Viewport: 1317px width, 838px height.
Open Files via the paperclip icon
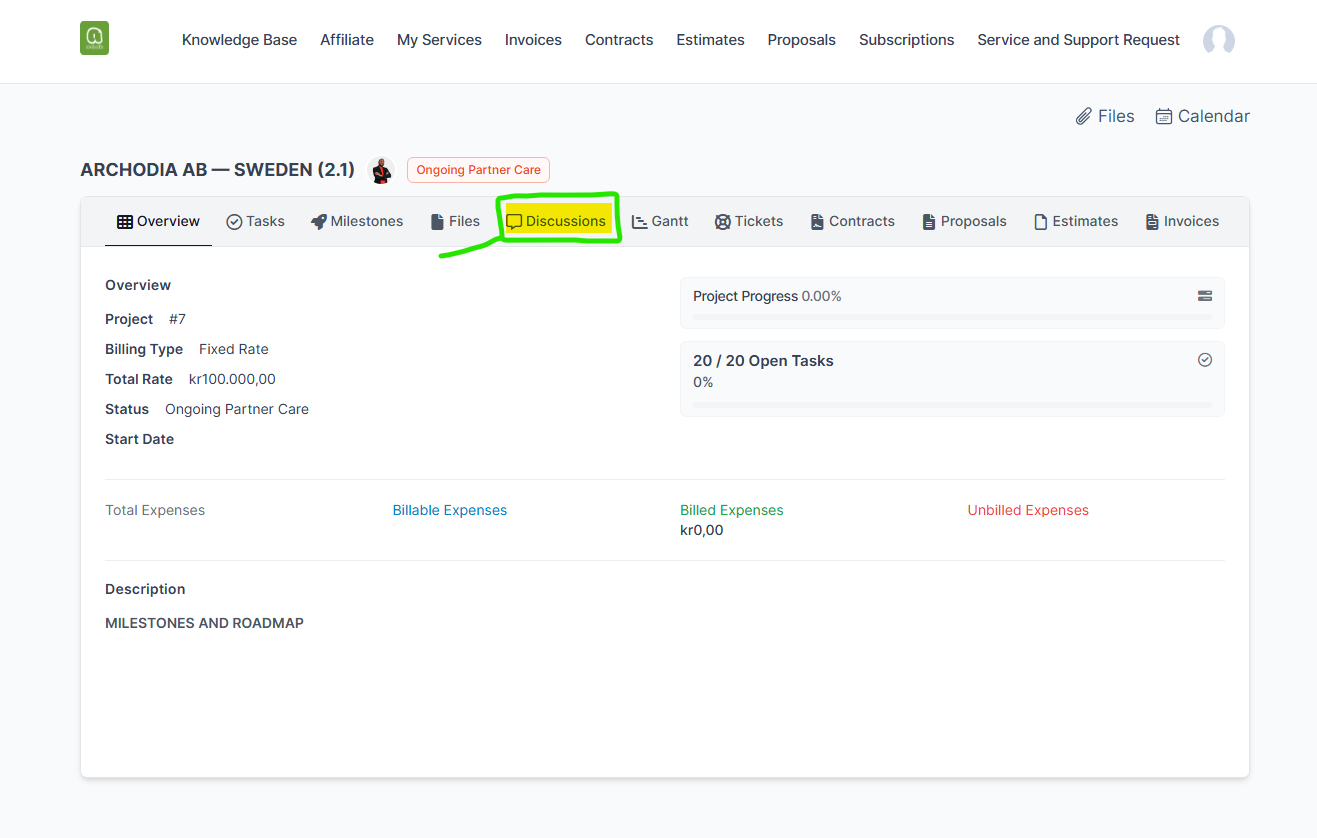[x=1084, y=117]
